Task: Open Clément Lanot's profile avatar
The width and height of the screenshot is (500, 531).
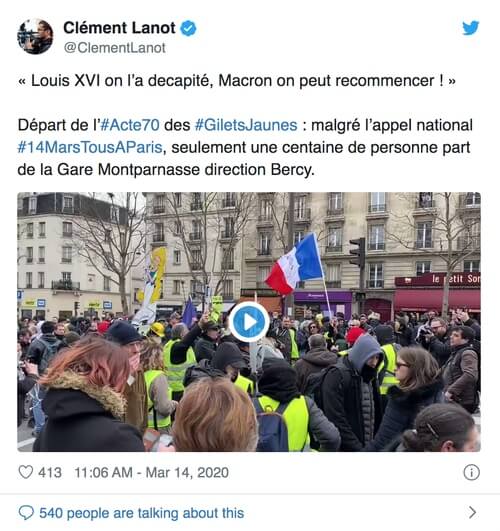Action: [x=35, y=36]
